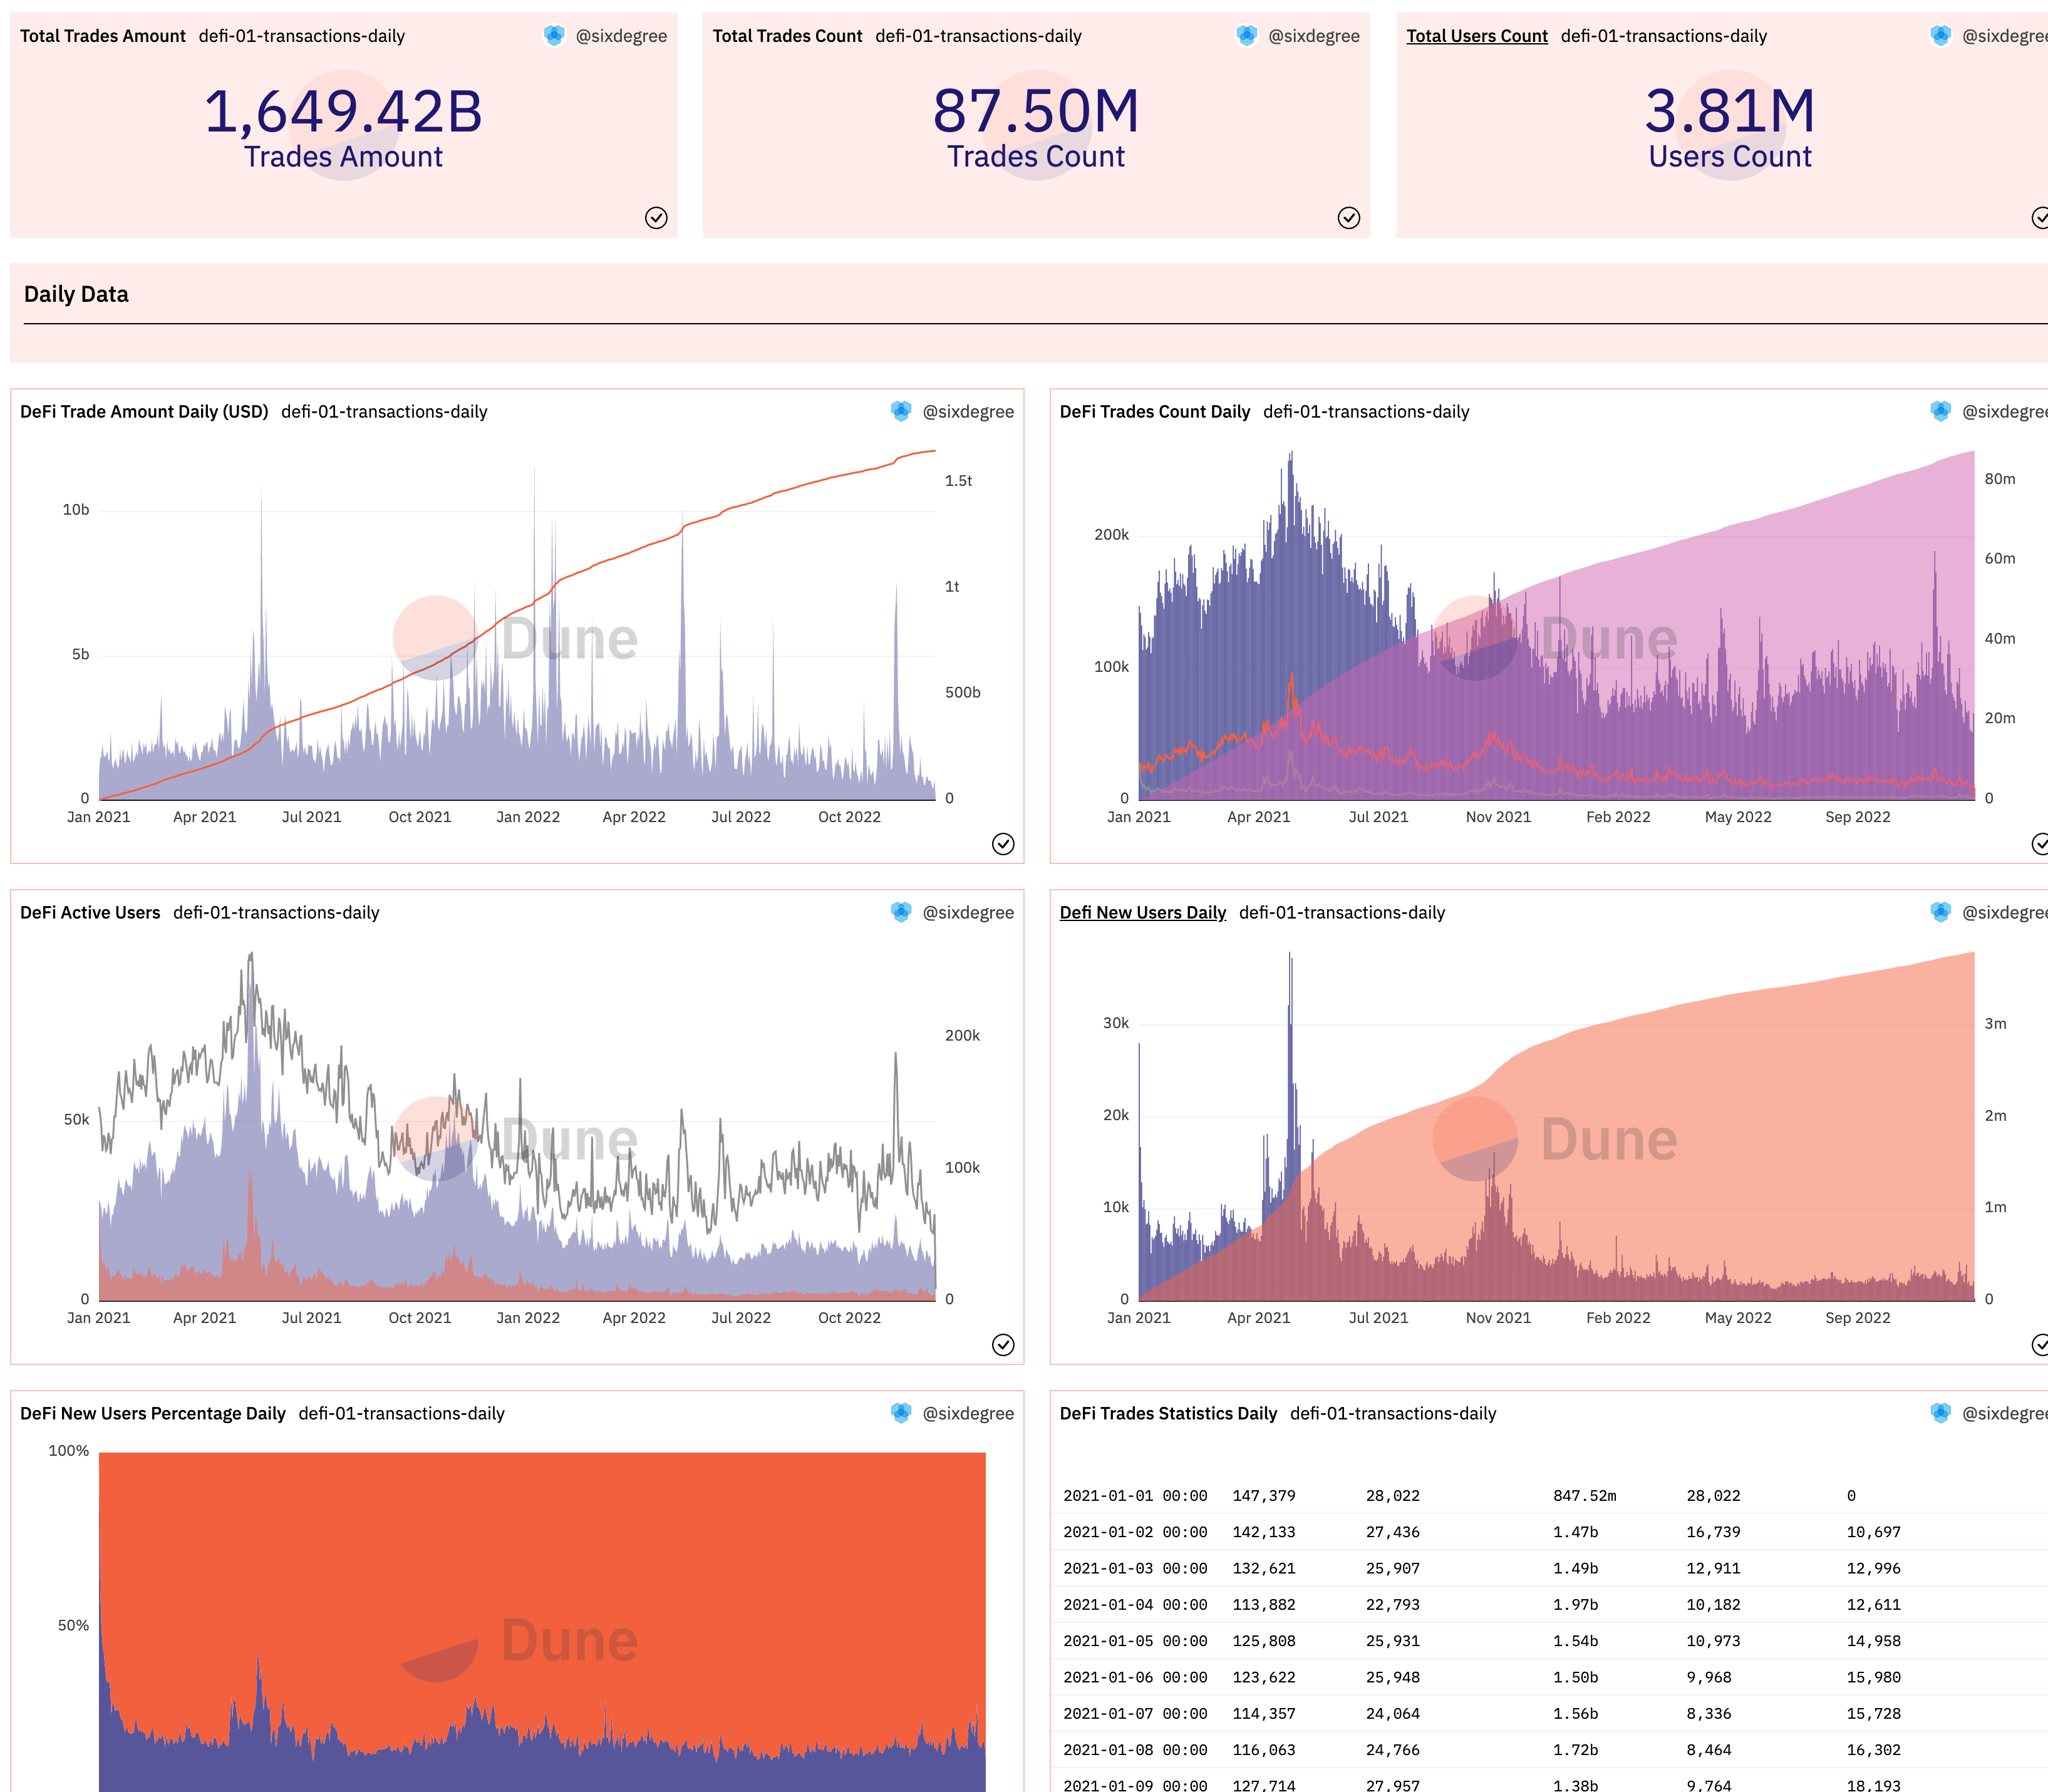2048x1792 pixels.
Task: Click the 147,379 cell in statistics table
Action: [x=1264, y=1496]
